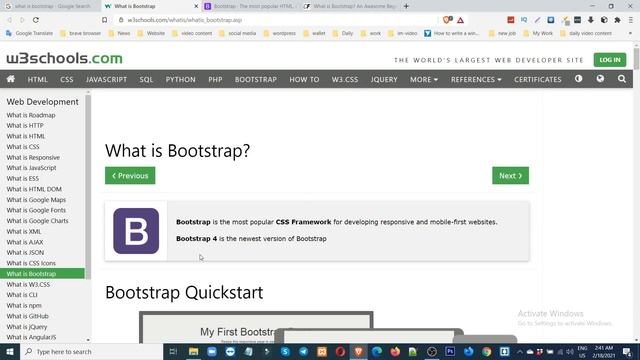Viewport: 640px width, 360px height.
Task: Open the PYTHON menu item
Action: click(x=180, y=79)
